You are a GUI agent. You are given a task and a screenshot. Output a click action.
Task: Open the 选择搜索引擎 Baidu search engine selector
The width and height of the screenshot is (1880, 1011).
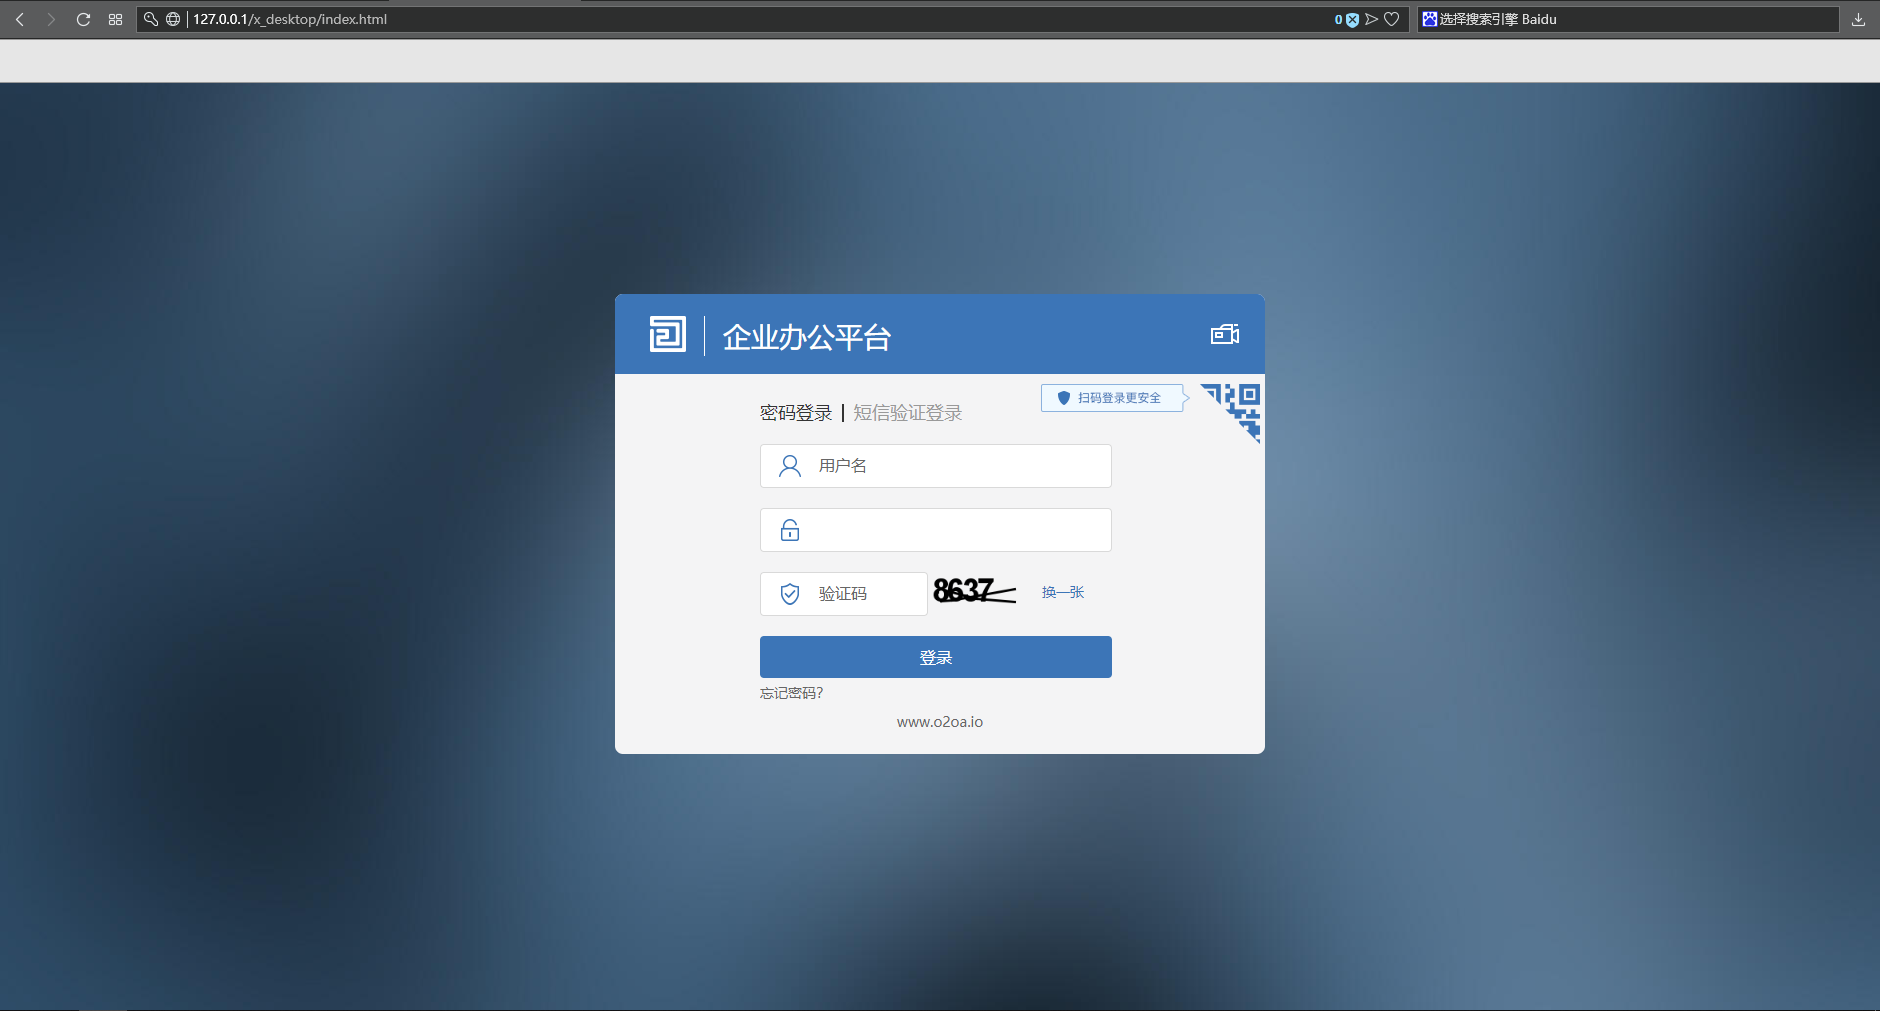[x=1492, y=18]
